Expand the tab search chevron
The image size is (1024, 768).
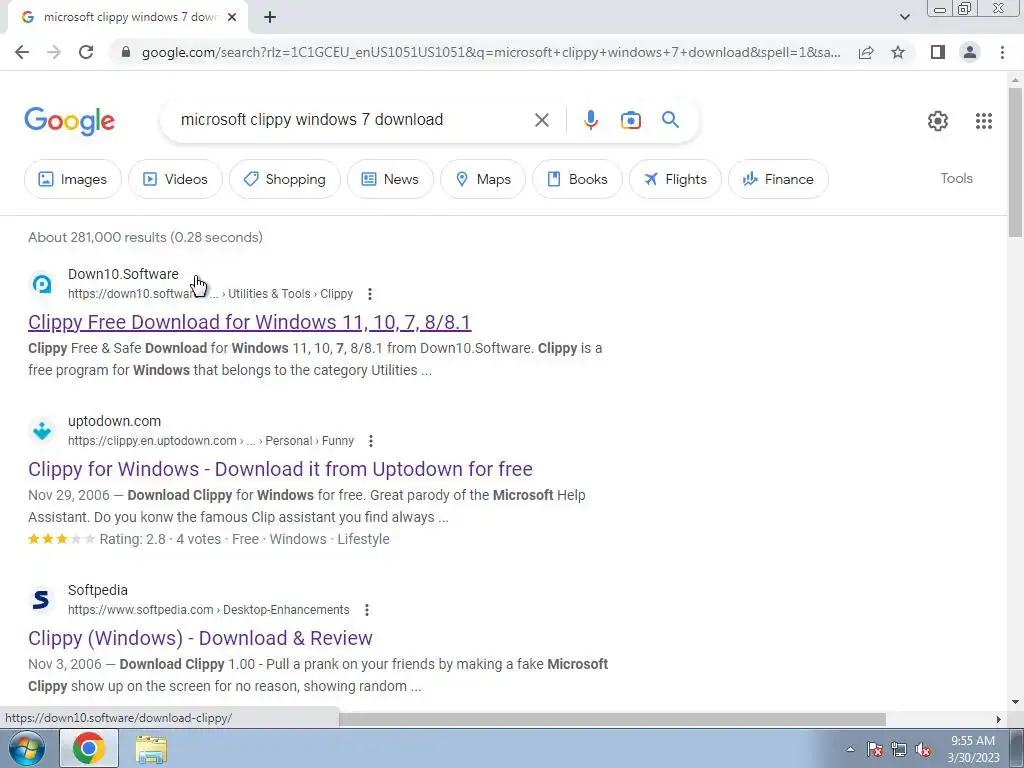coord(904,17)
